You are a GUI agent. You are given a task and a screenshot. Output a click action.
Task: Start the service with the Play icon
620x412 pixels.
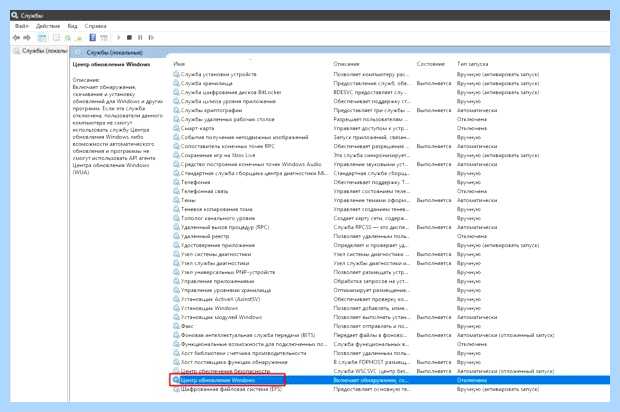(x=119, y=38)
